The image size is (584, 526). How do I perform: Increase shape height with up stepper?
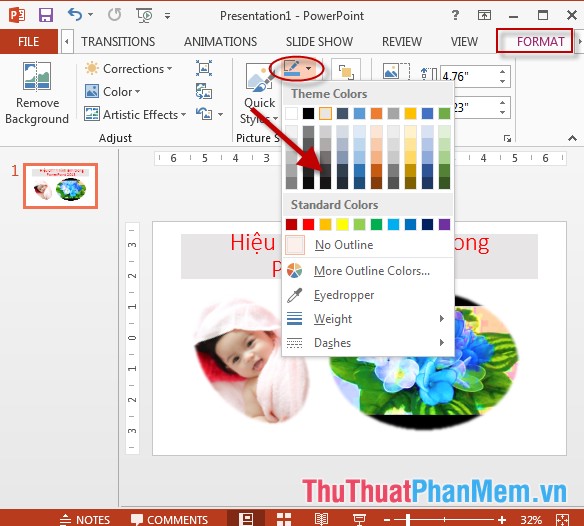coord(502,72)
